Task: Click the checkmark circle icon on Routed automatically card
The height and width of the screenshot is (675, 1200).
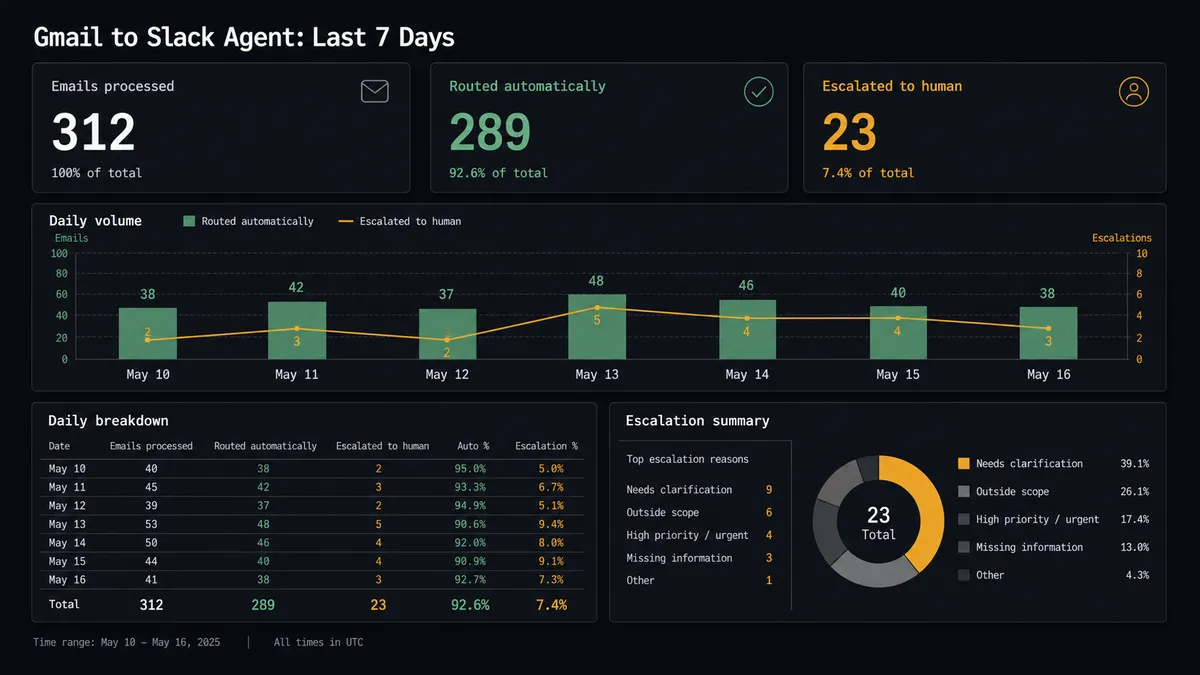Action: [x=759, y=92]
